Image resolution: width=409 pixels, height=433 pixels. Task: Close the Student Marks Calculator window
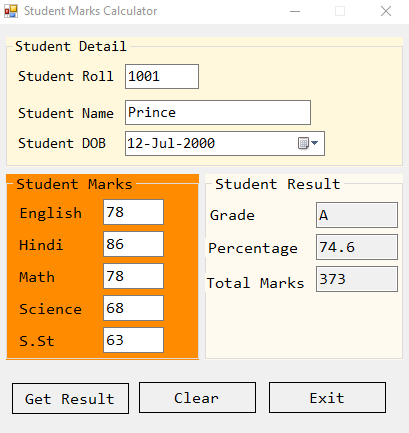[x=386, y=11]
